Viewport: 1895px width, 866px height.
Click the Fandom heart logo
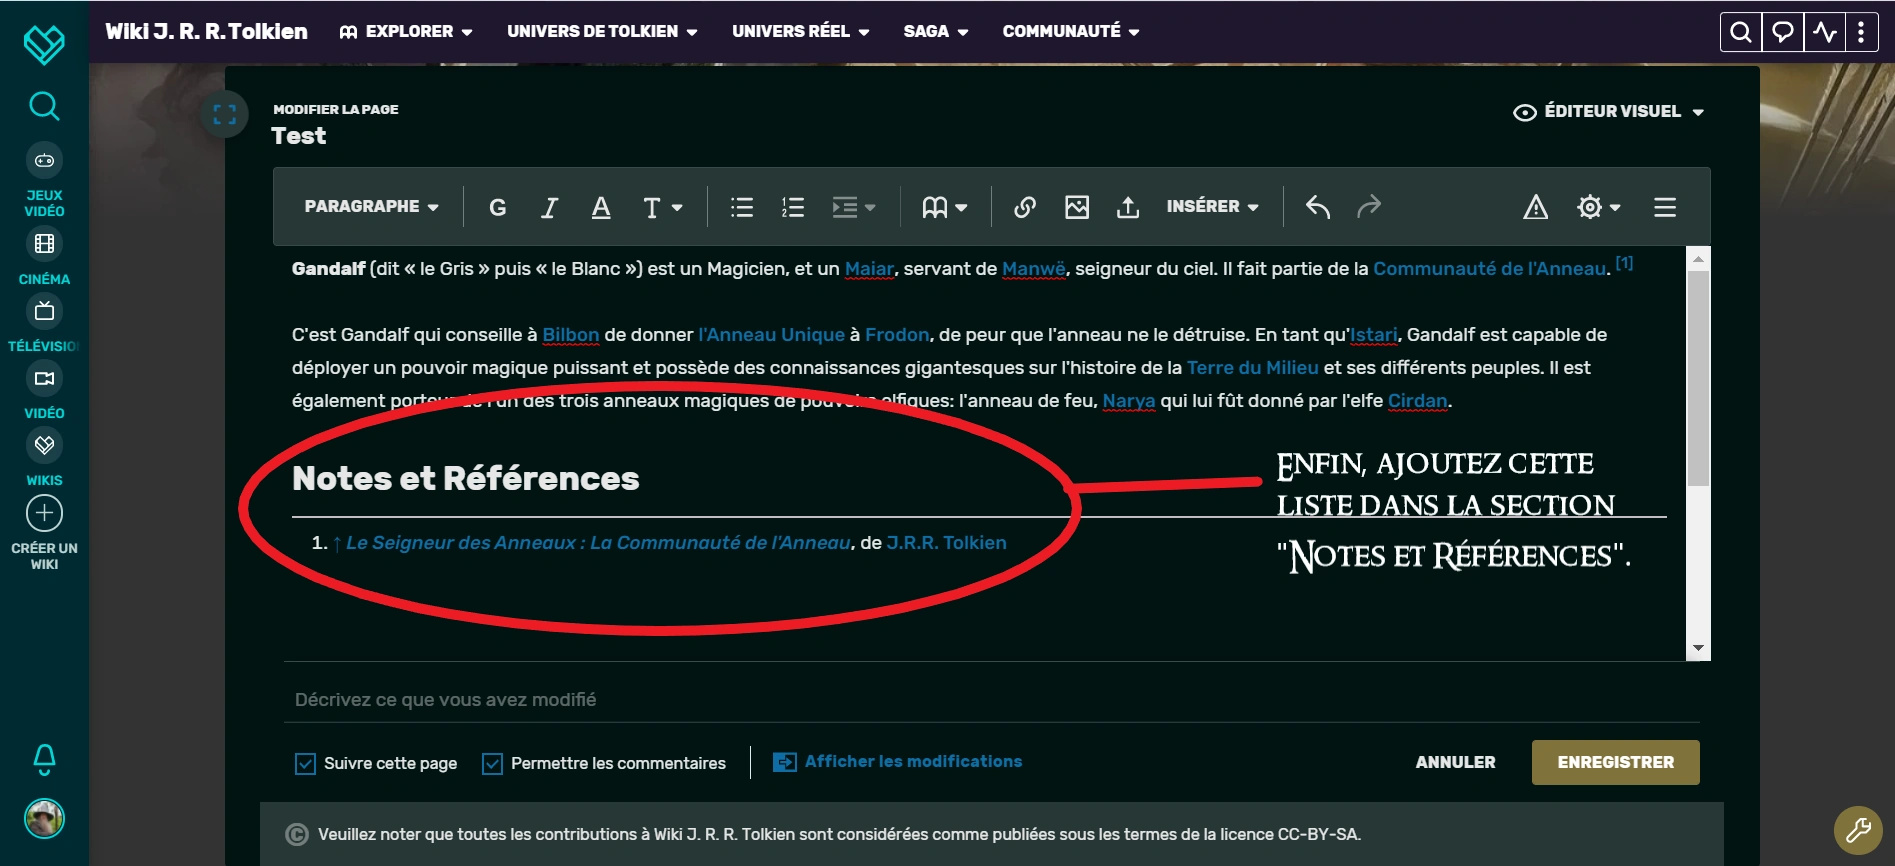click(44, 44)
